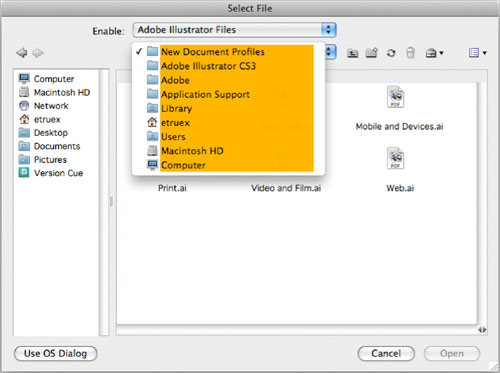Screen dimensions: 500x373
Task: Click the sidebar divider handle
Action: coord(111,201)
